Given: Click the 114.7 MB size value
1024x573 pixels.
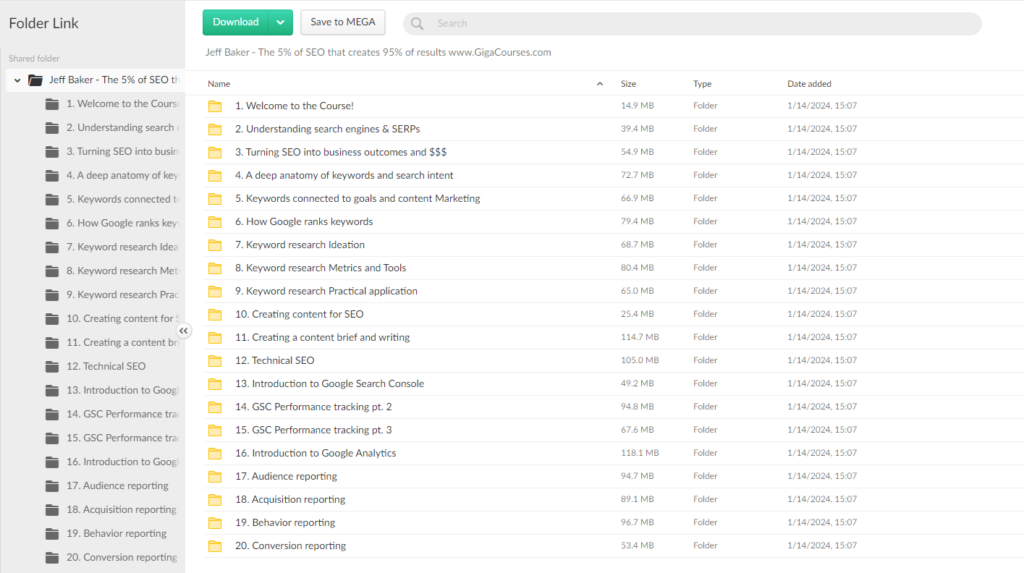Looking at the screenshot, I should (639, 337).
